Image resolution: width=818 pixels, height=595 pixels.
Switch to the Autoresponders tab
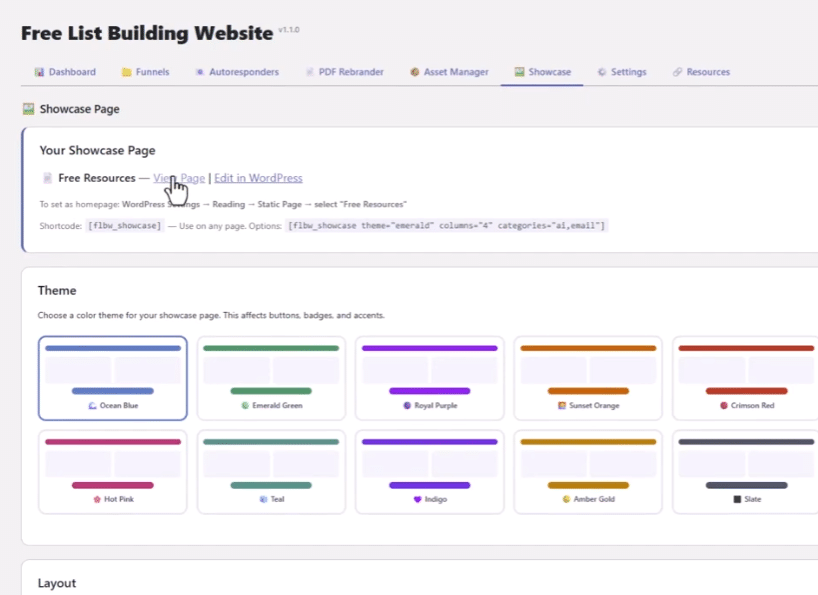(x=237, y=72)
